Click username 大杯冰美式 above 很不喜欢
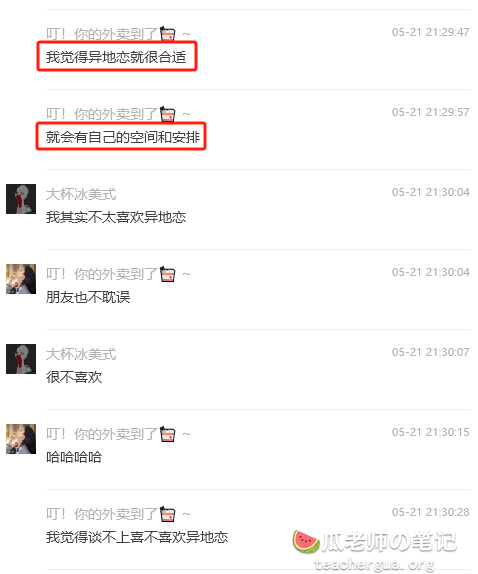478x574 pixels. tap(81, 354)
